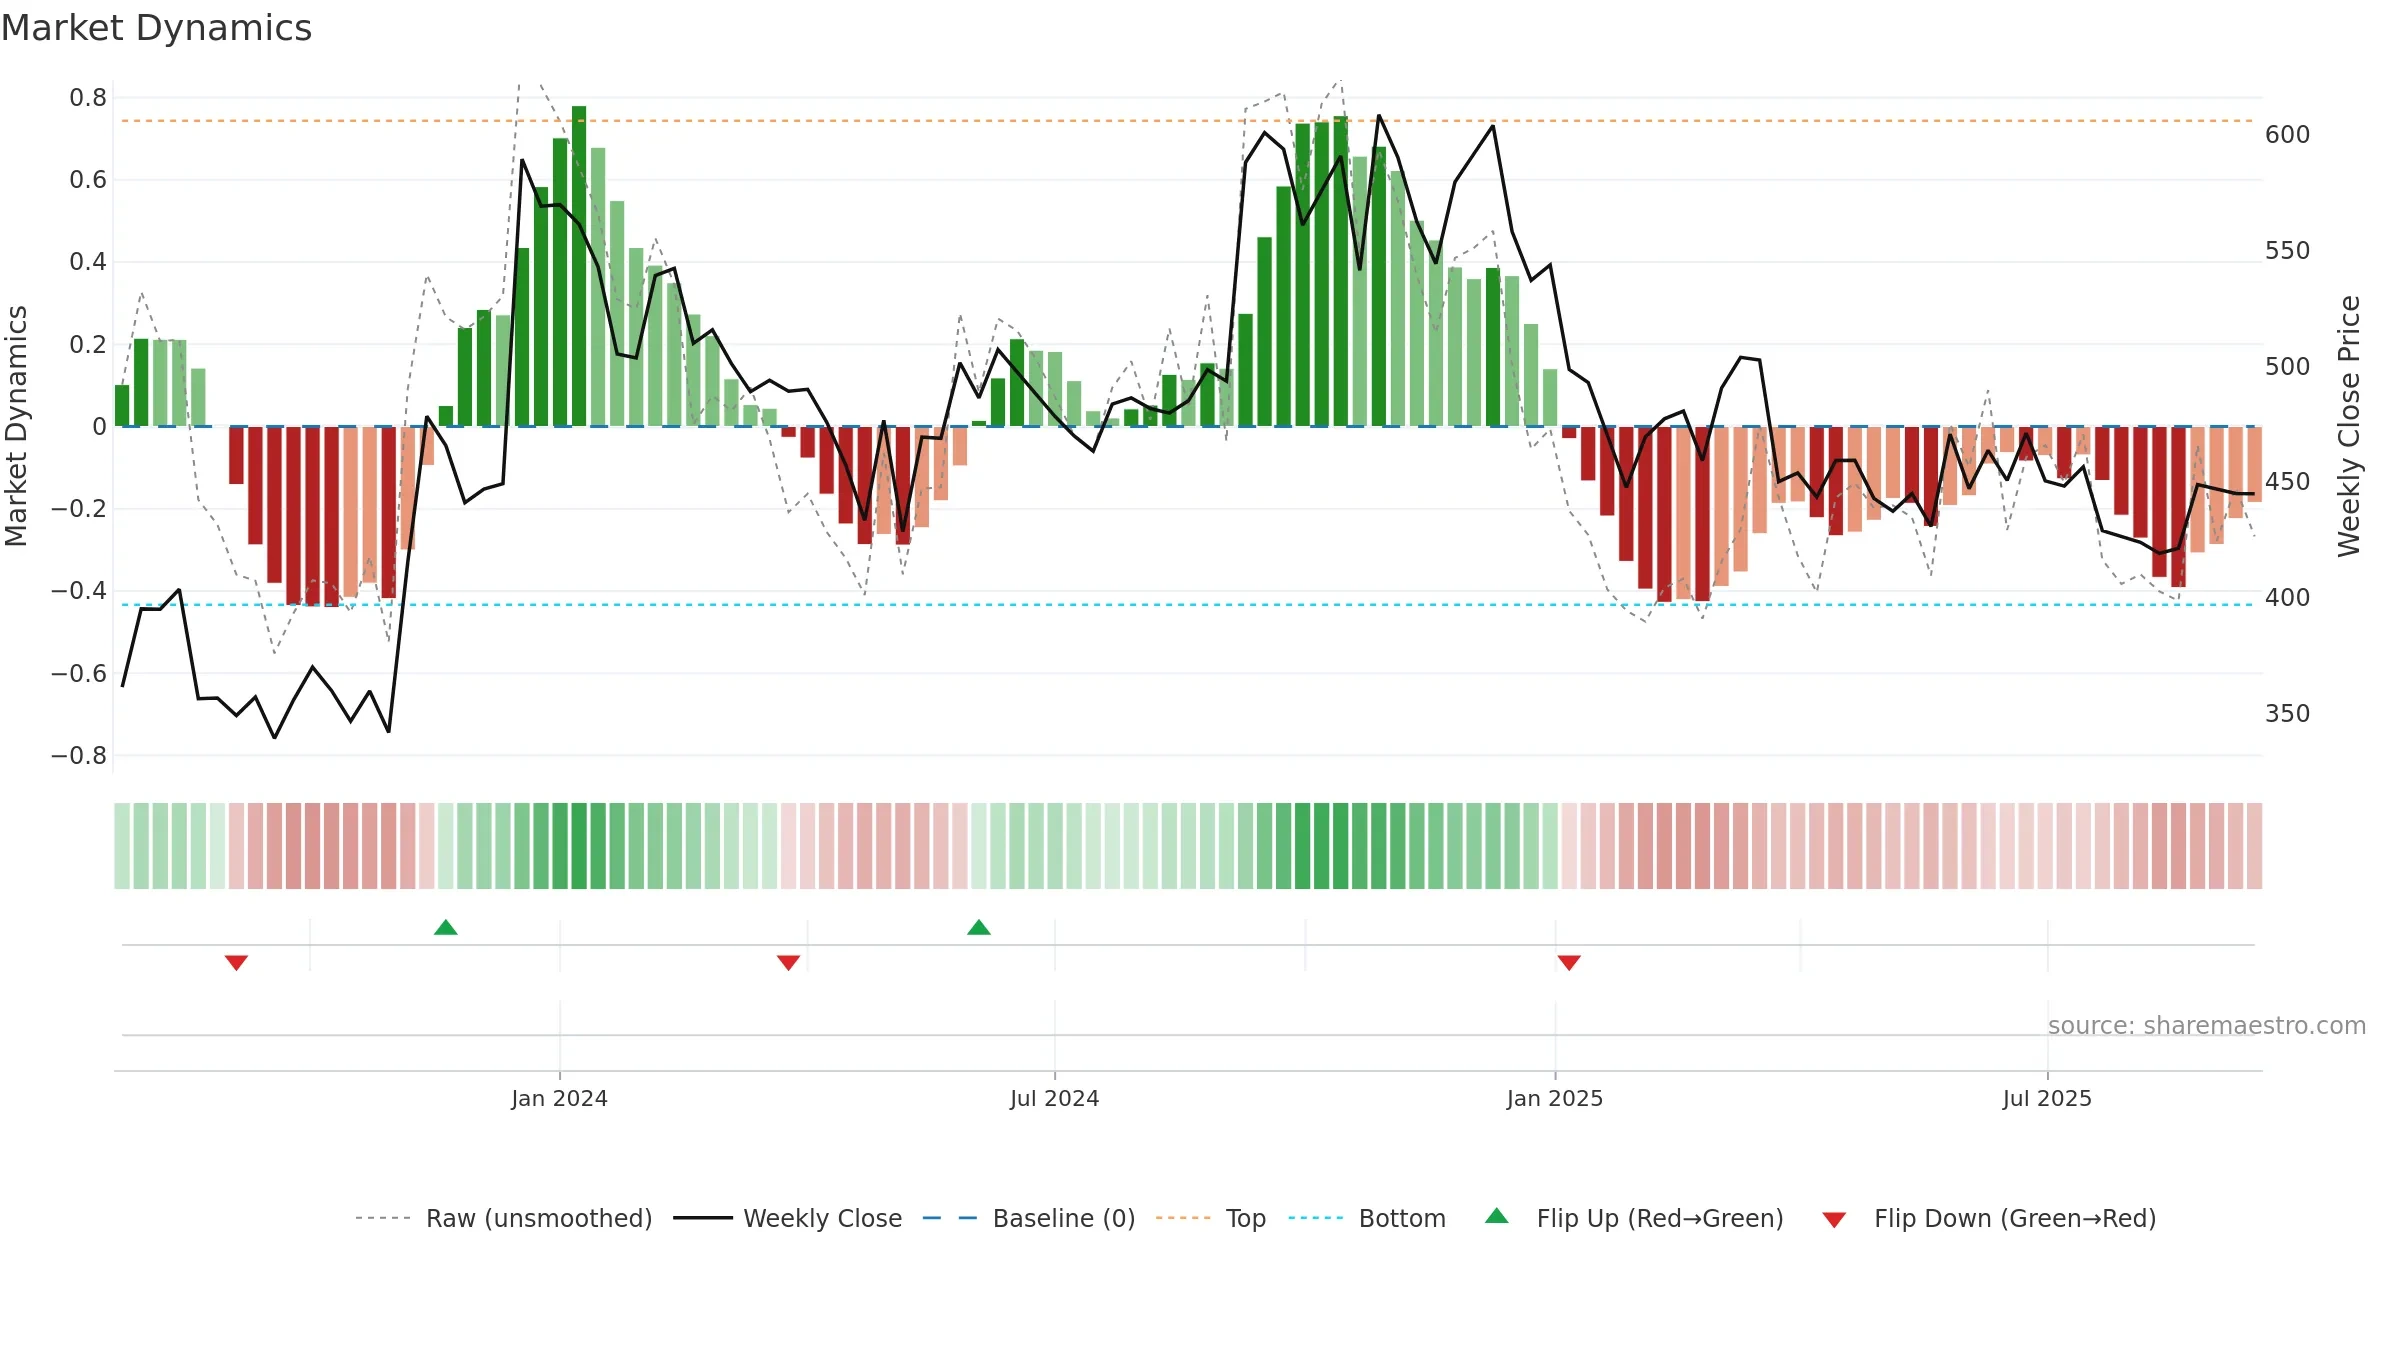Click the first red flip-down marker before Jan 2024

(236, 962)
